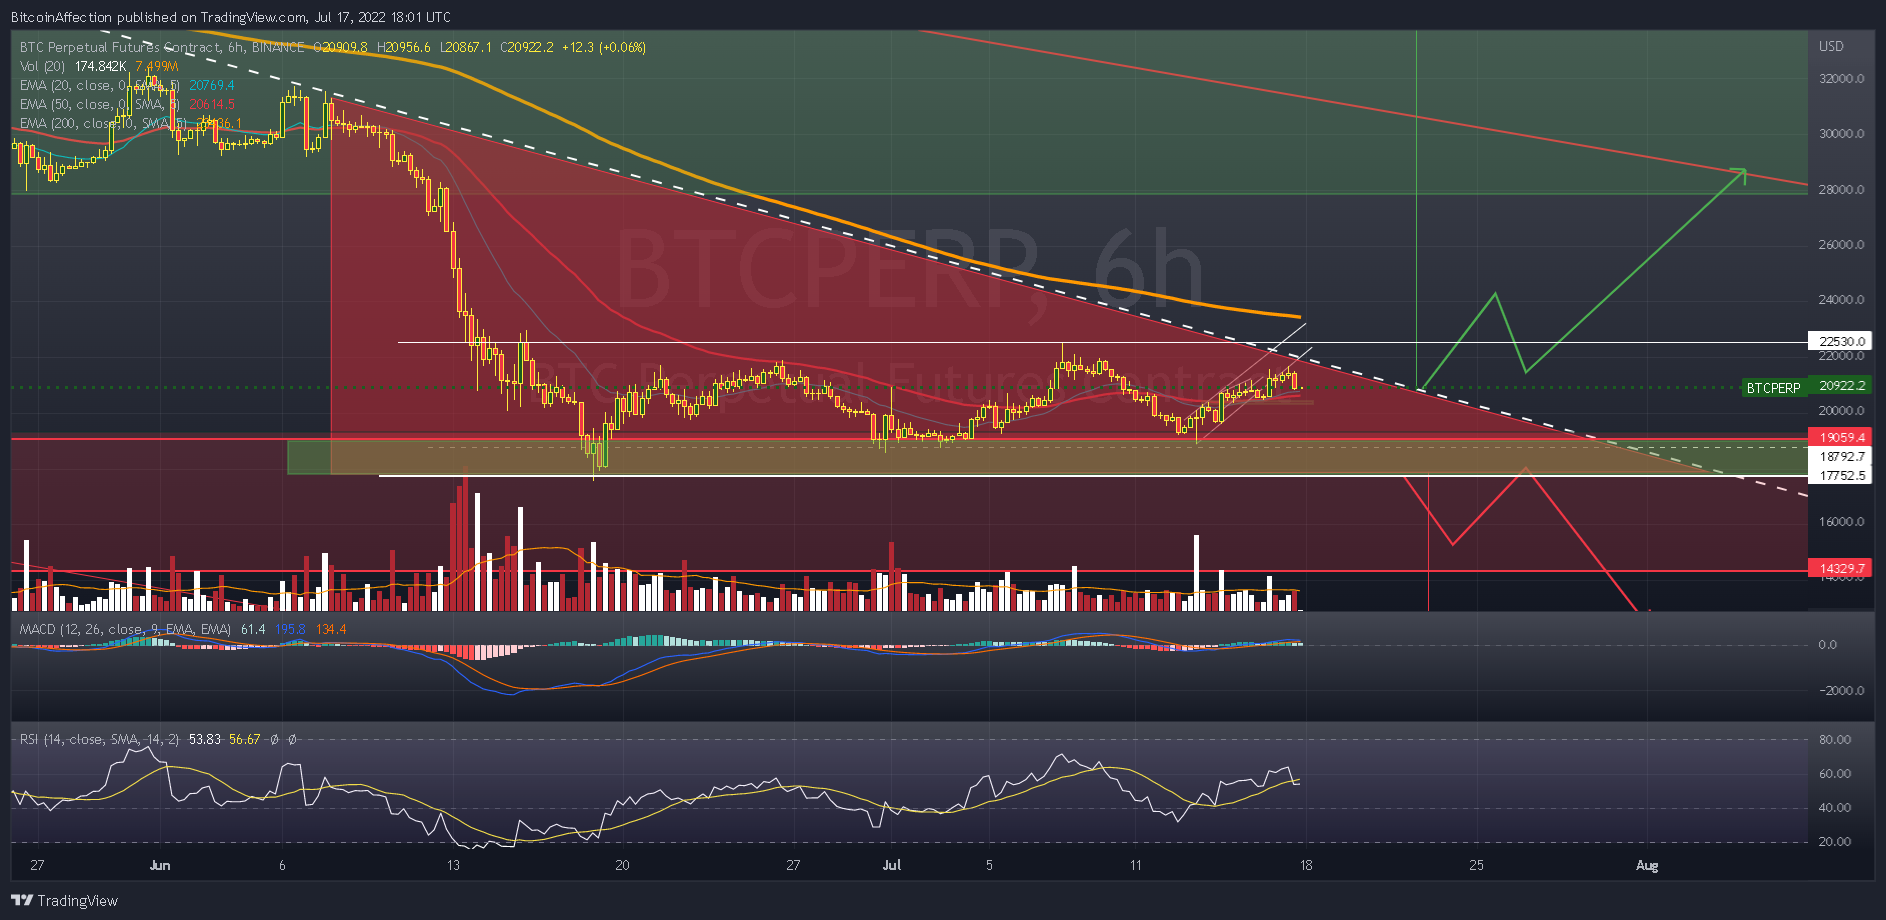Select the BTC Perpetual Futures Contract legend title
This screenshot has width=1886, height=920.
point(162,47)
